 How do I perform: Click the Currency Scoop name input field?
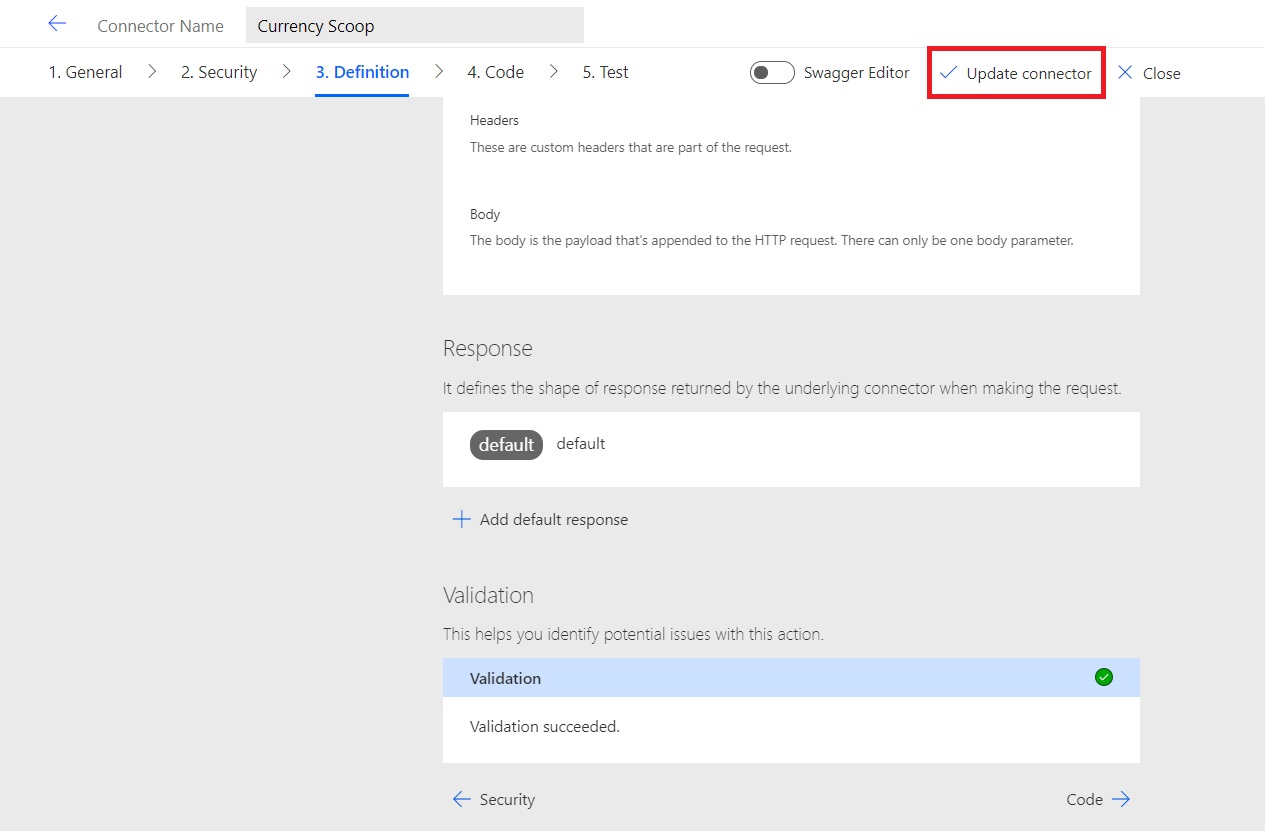[x=414, y=24]
